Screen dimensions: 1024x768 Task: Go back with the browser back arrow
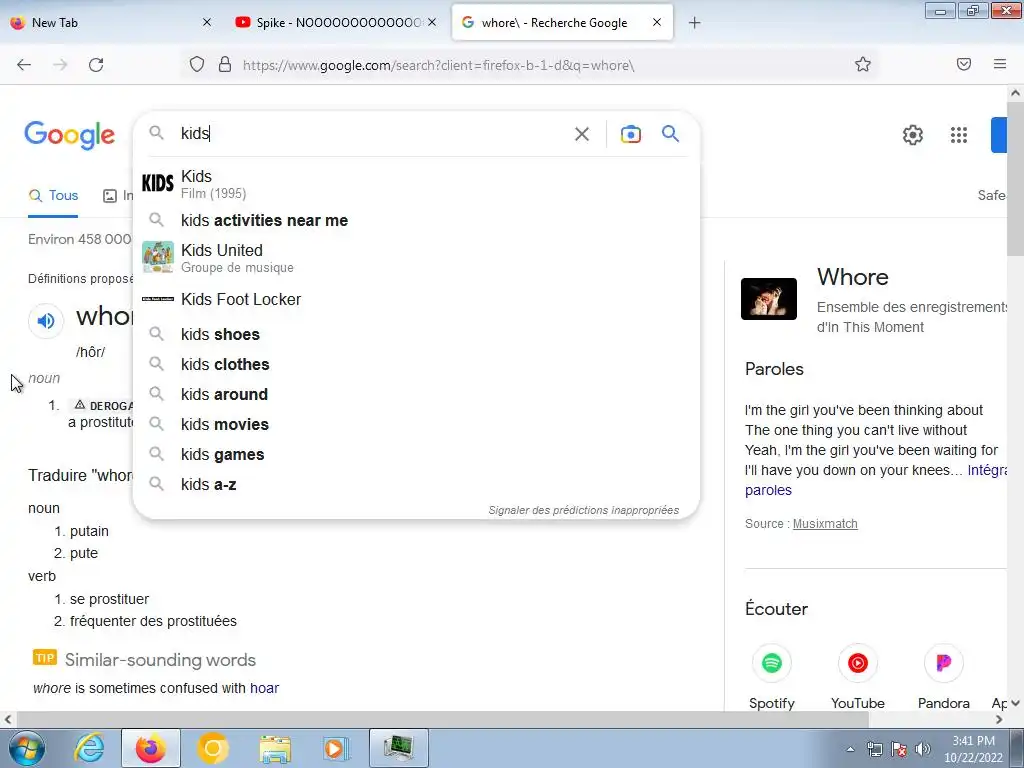(24, 65)
